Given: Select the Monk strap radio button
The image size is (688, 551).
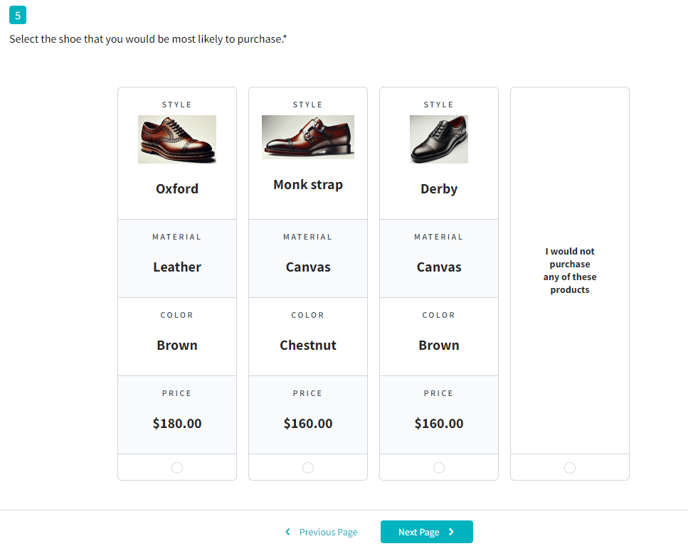Looking at the screenshot, I should click(x=308, y=468).
